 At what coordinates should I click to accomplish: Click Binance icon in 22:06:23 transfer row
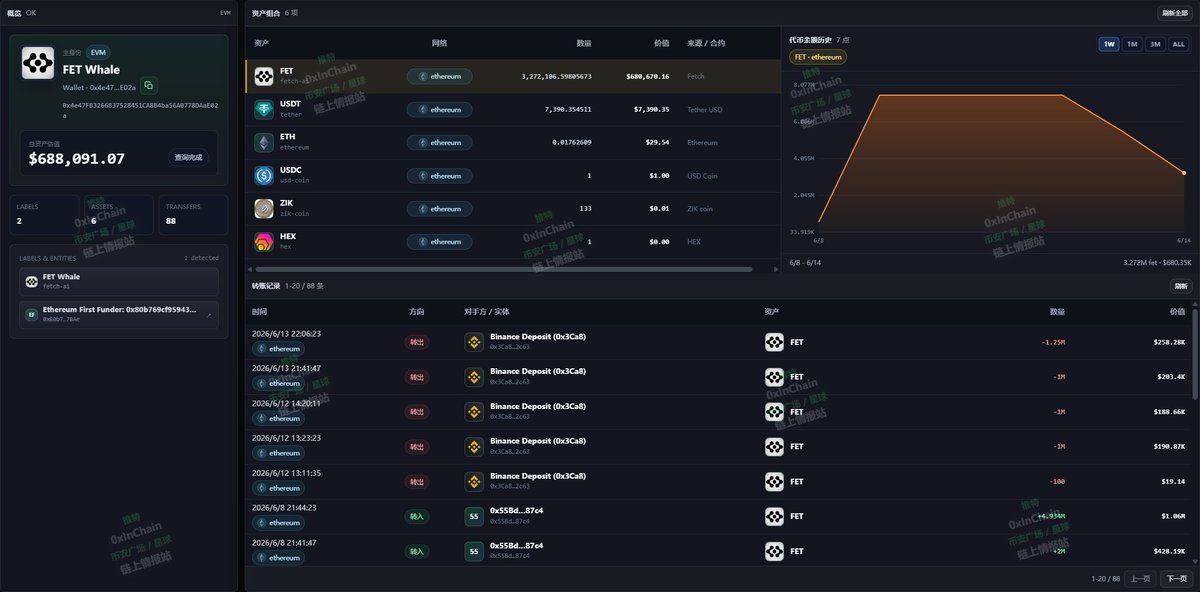coord(474,342)
